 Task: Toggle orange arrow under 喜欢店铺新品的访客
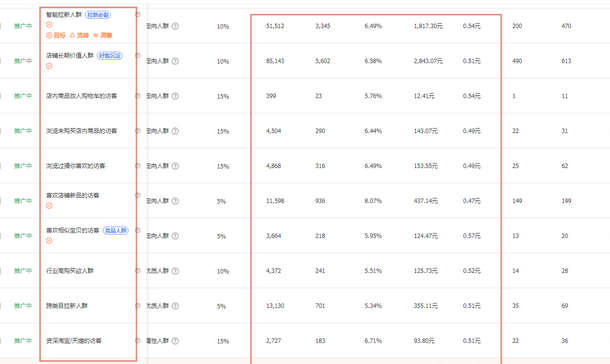[49, 206]
